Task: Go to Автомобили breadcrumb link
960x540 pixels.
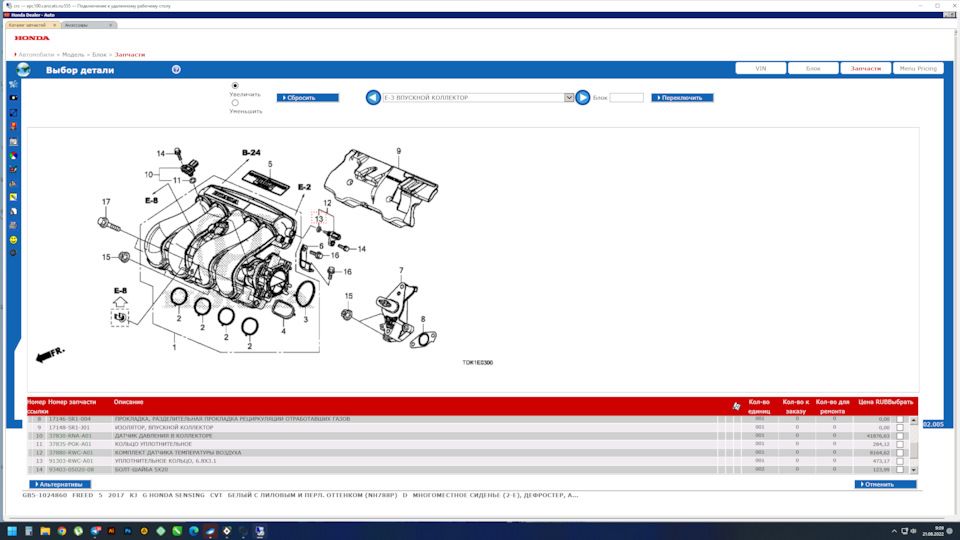Action: (36, 54)
